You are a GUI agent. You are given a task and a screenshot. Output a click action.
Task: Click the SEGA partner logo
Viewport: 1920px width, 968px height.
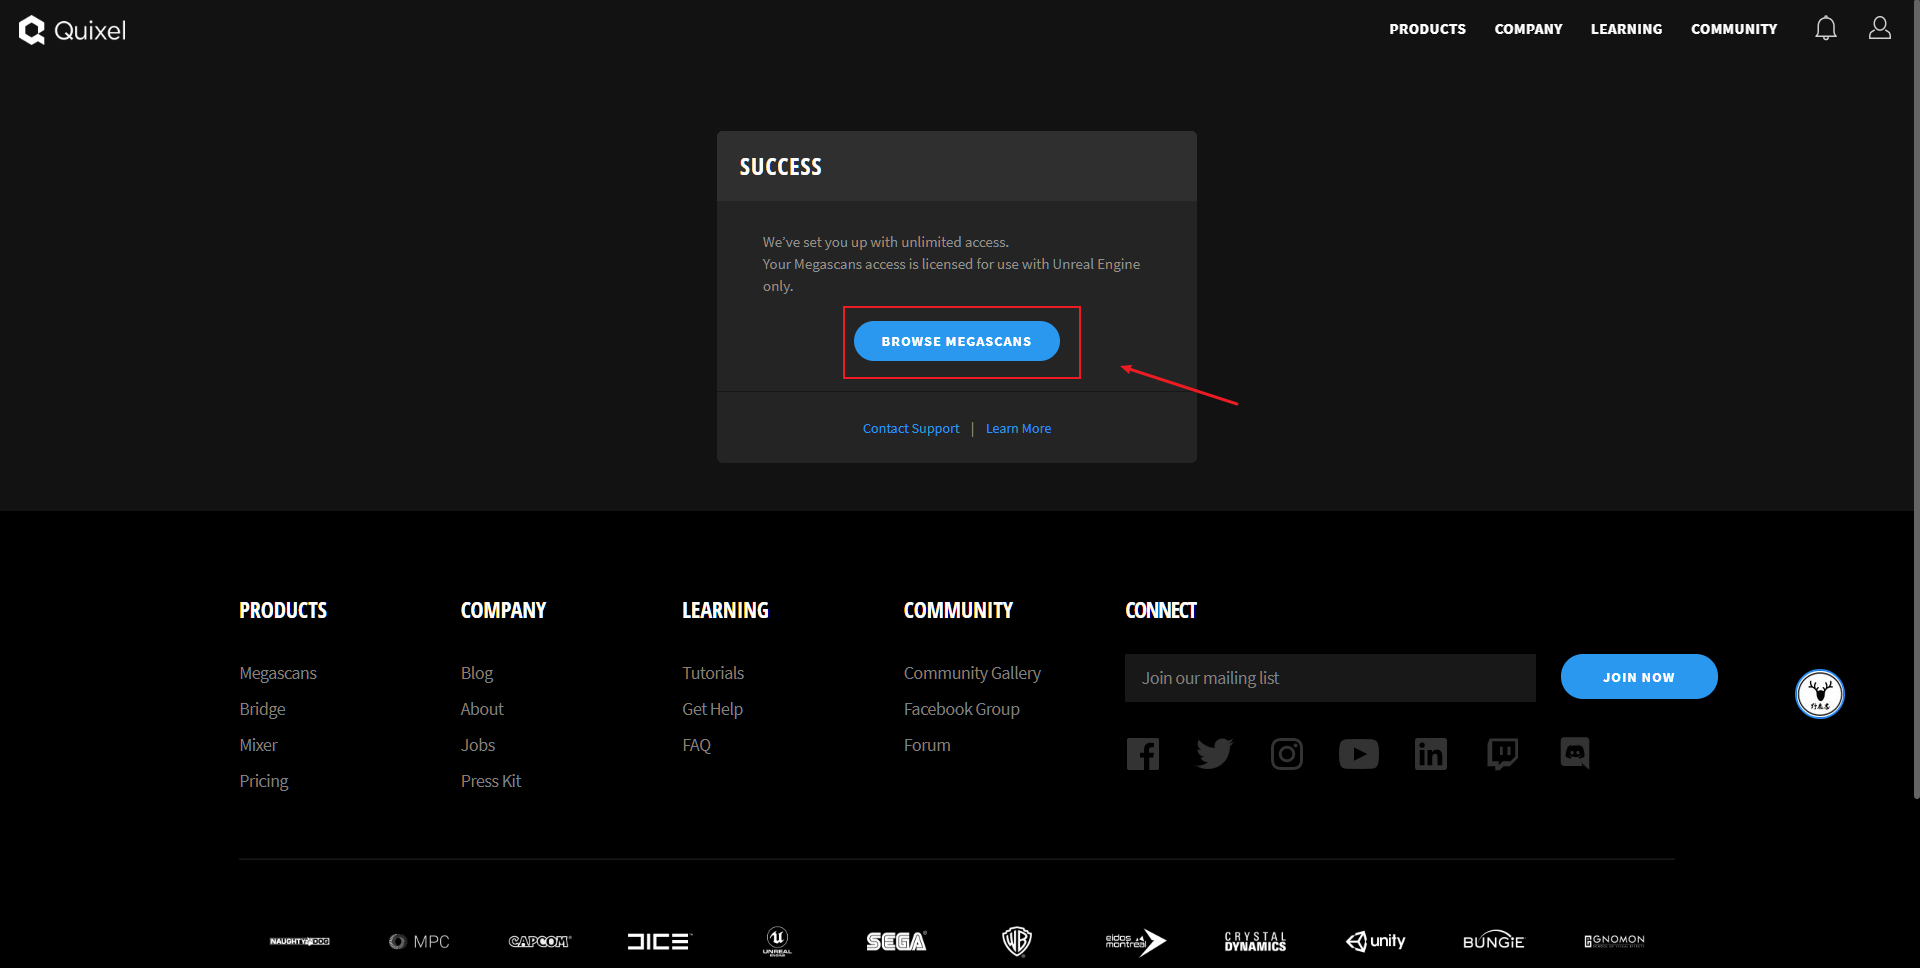[897, 941]
